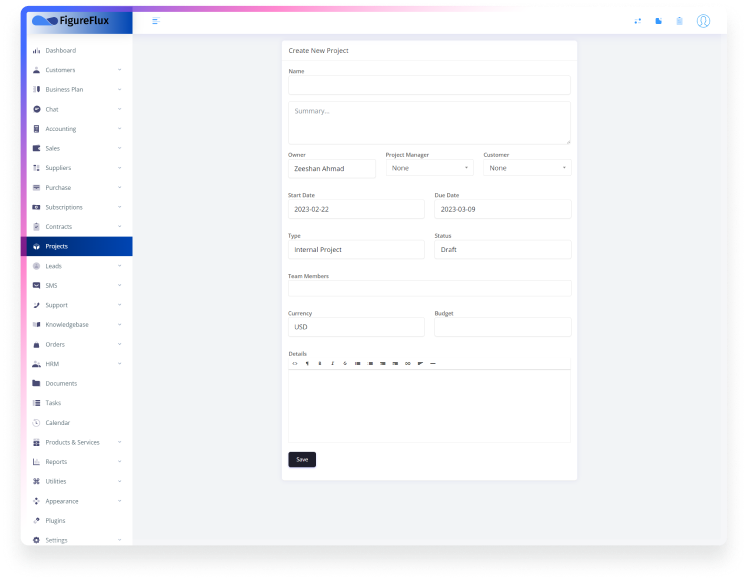The height and width of the screenshot is (580, 747).
Task: Open Purchase in the sidebar
Action: (77, 187)
